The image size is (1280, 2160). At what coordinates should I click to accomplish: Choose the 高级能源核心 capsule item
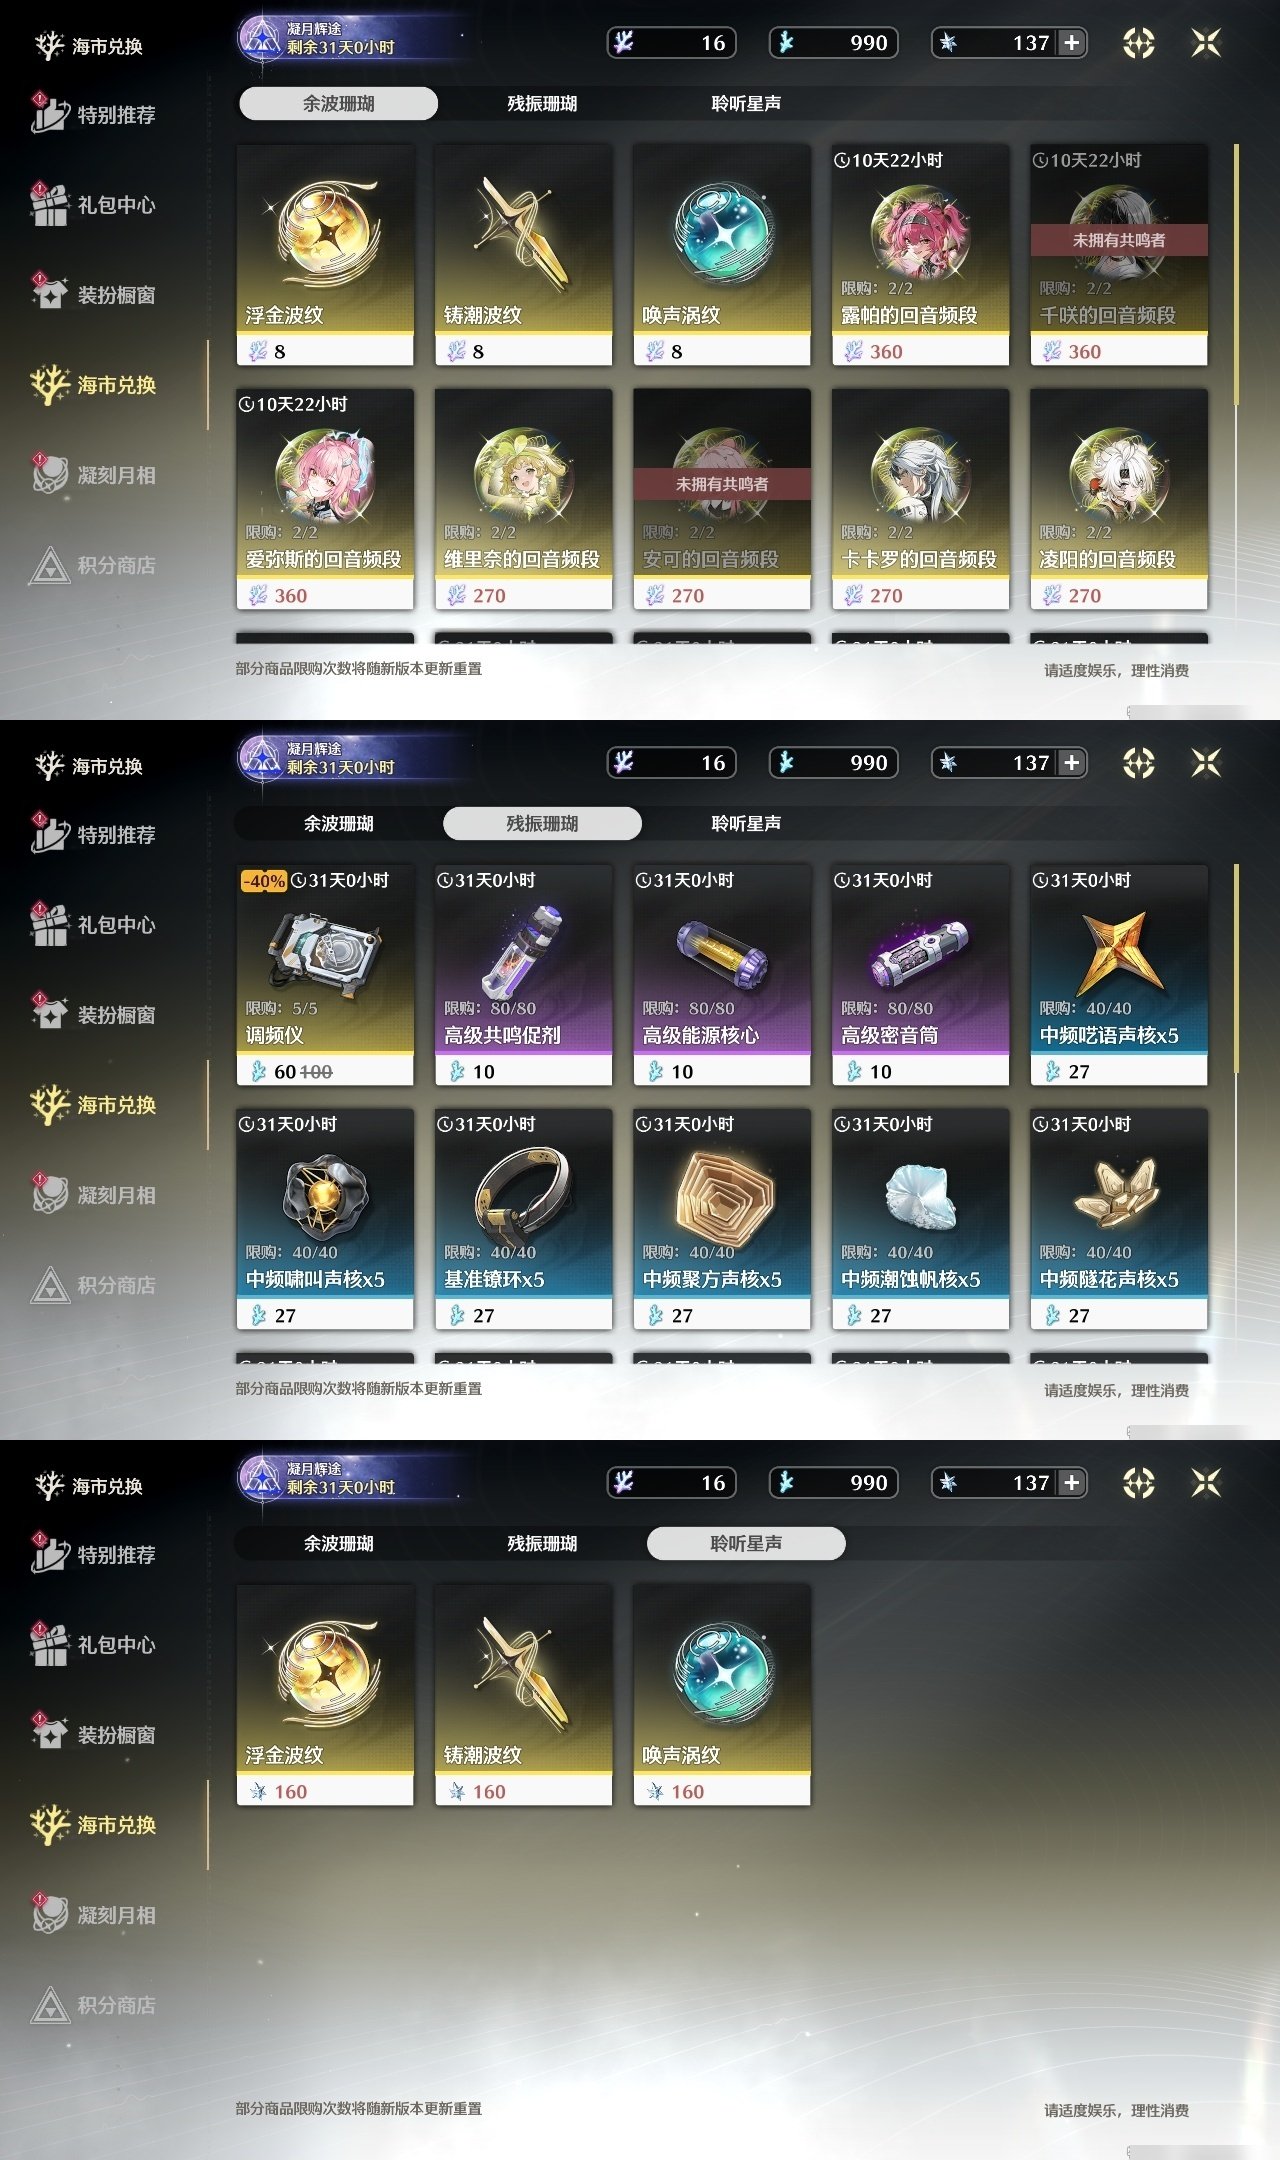pyautogui.click(x=722, y=975)
